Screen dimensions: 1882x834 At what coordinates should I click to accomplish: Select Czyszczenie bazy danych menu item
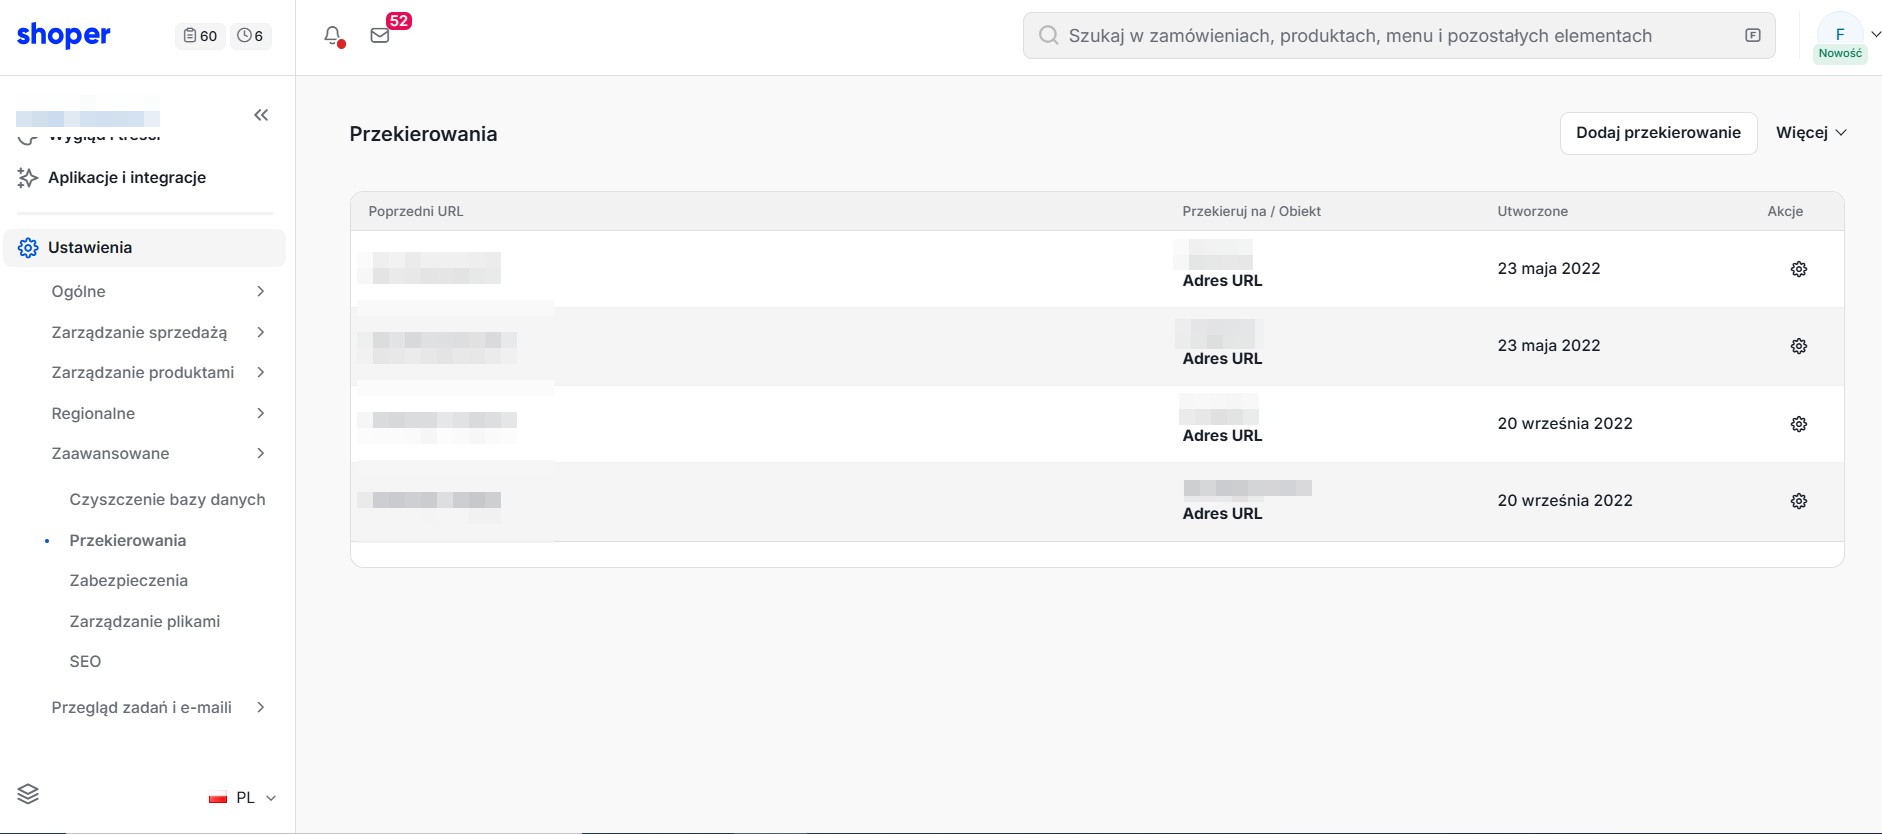pos(167,499)
